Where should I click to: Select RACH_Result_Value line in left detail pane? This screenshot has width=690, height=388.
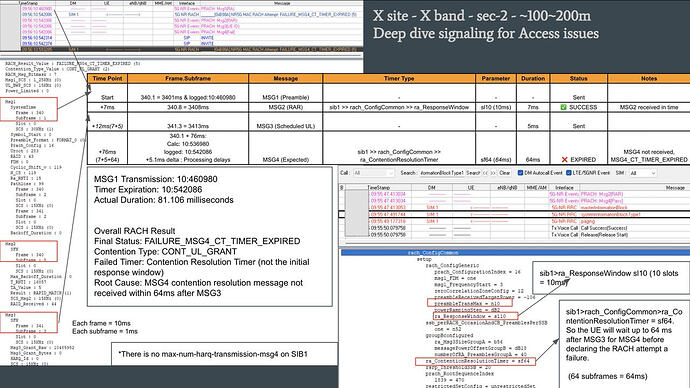click(73, 63)
